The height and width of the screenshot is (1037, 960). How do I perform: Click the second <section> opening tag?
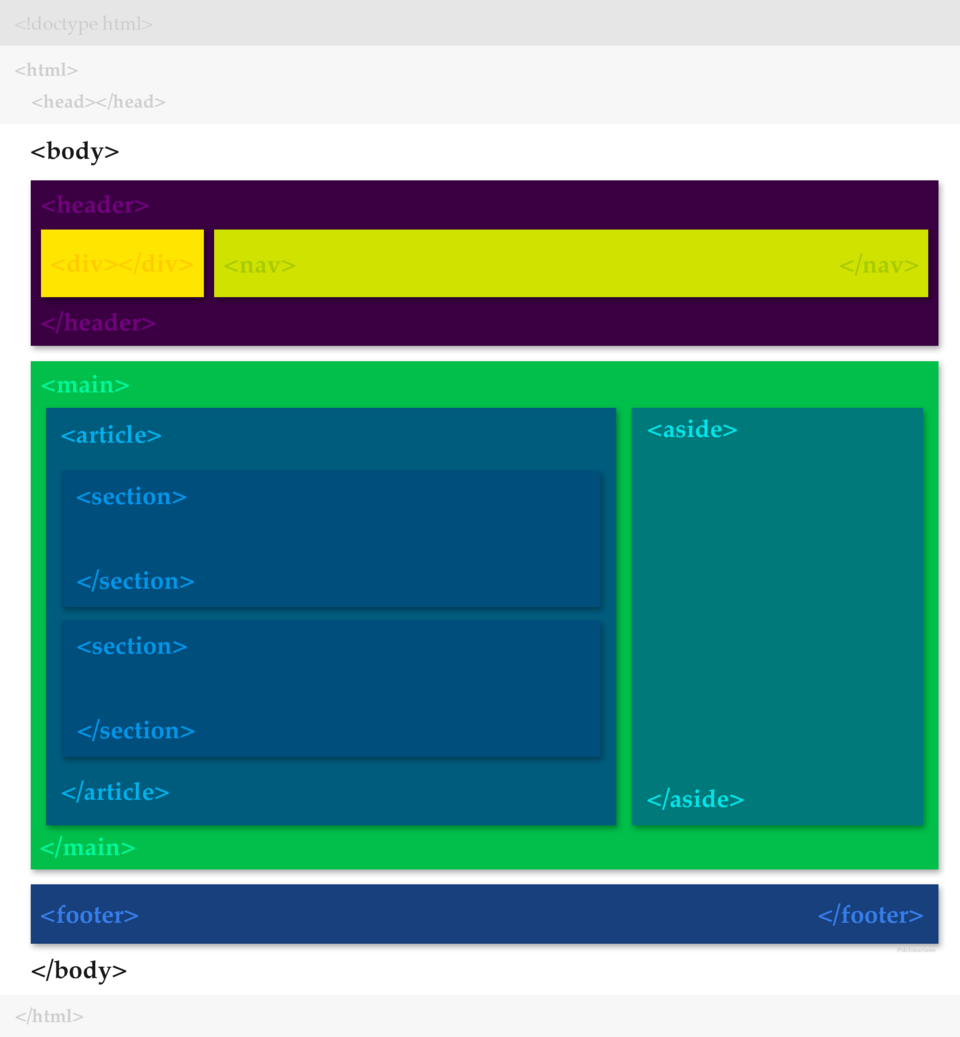tap(132, 645)
